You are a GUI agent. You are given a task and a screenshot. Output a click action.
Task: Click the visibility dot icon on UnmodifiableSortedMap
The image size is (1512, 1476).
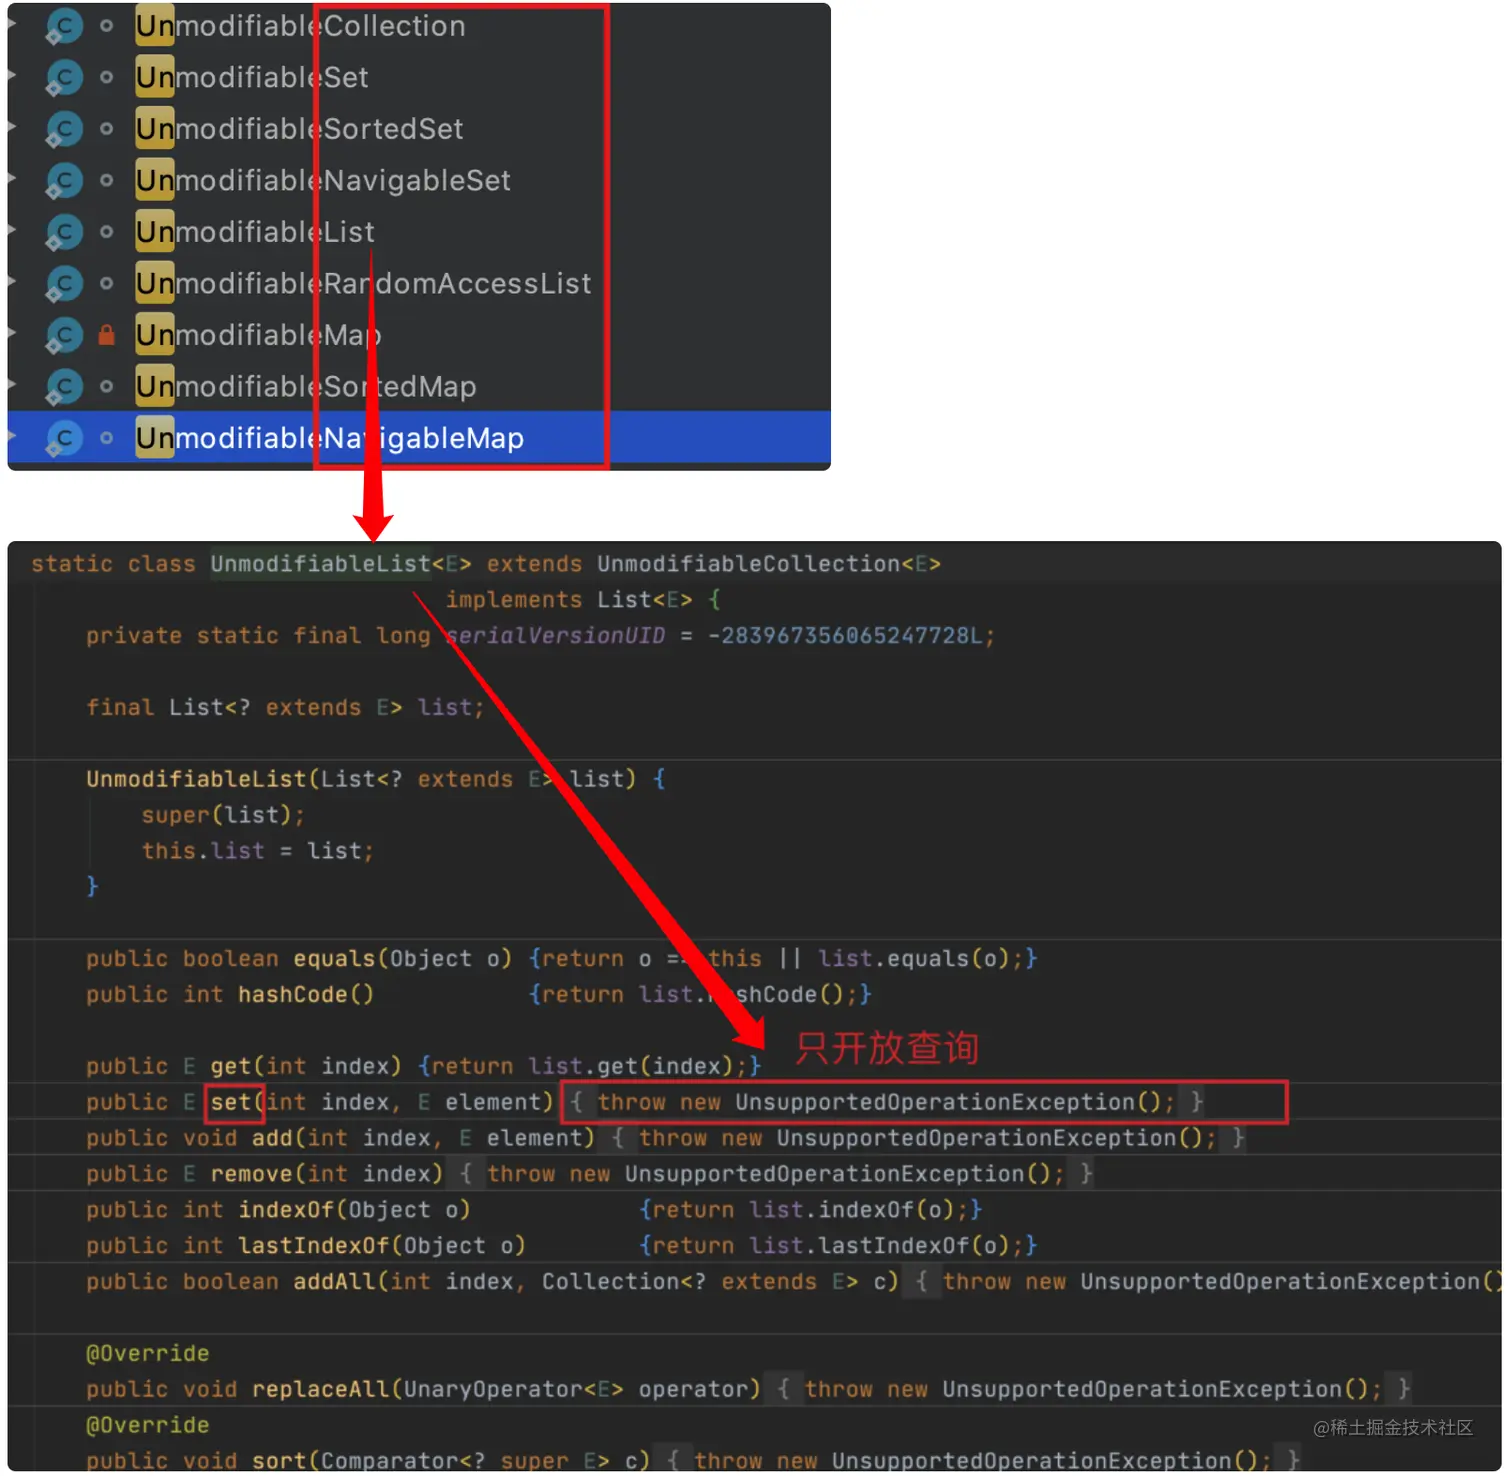point(106,386)
